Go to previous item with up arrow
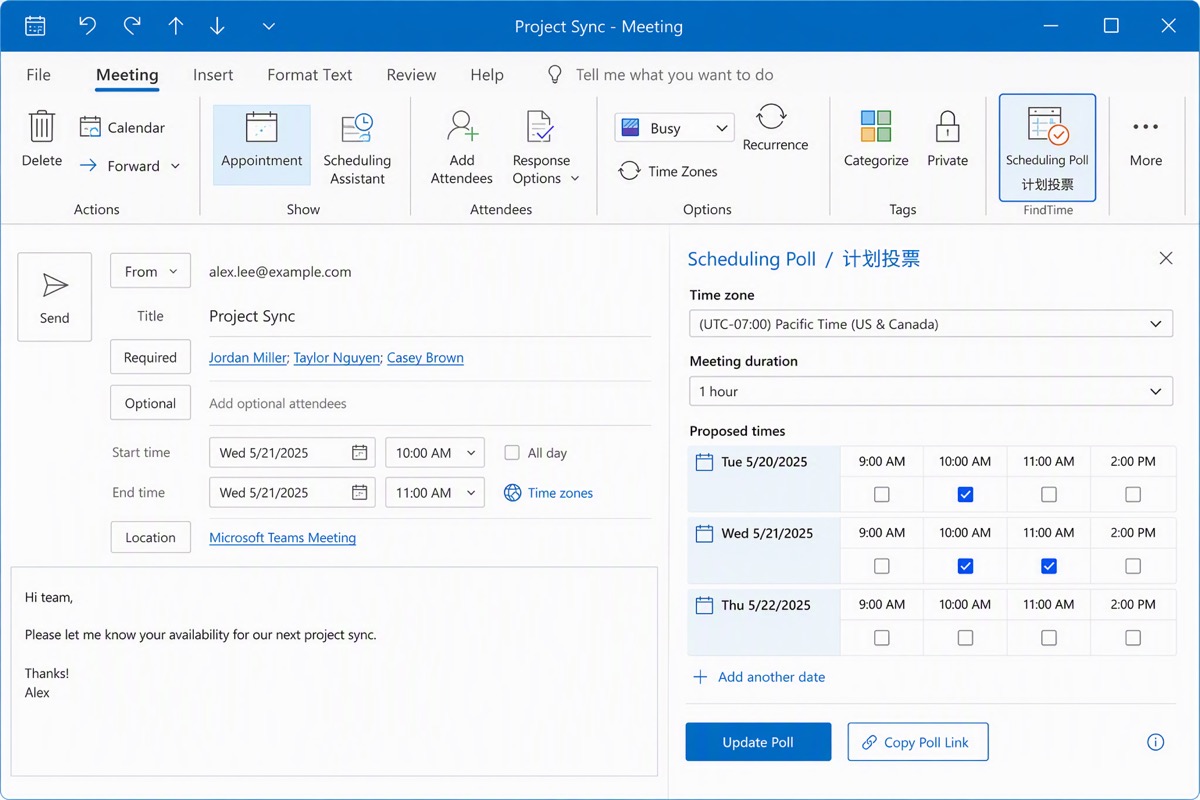 point(176,26)
